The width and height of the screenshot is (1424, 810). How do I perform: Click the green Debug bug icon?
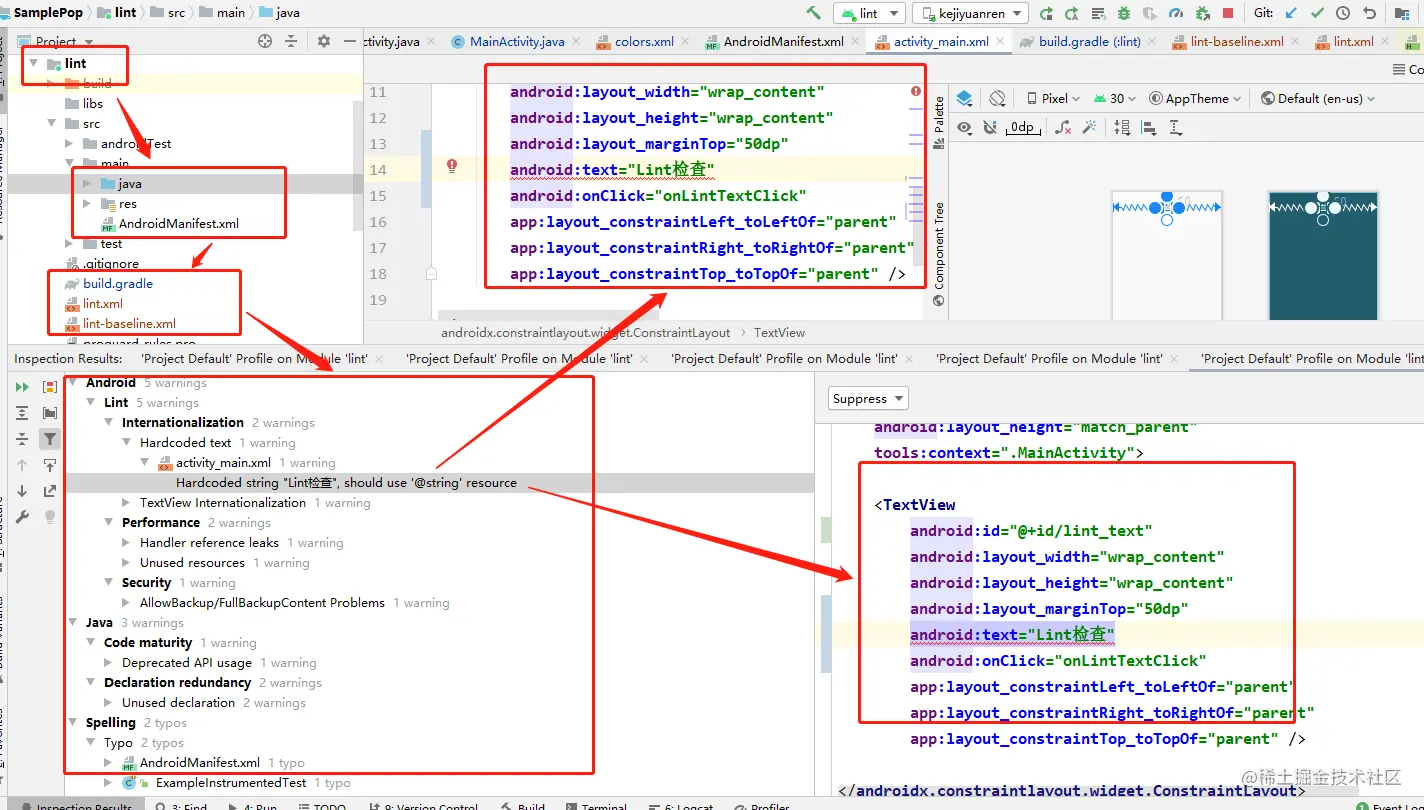point(1124,13)
